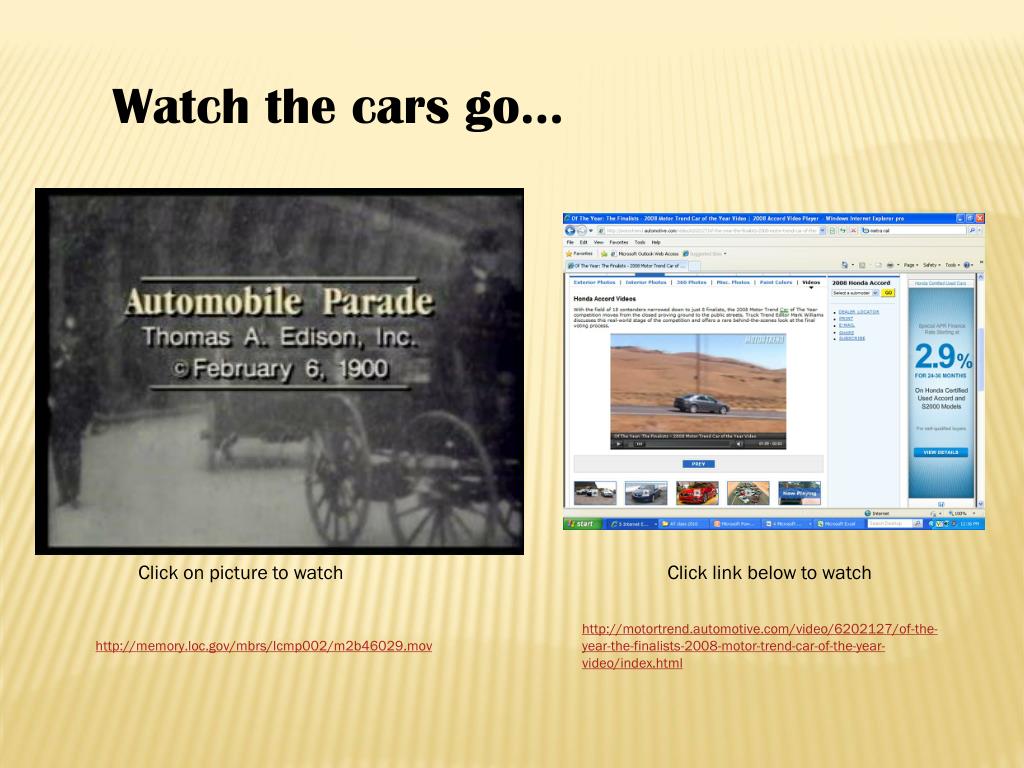Open the motortrend.automotive.com video link
This screenshot has width=1024, height=768.
click(760, 646)
